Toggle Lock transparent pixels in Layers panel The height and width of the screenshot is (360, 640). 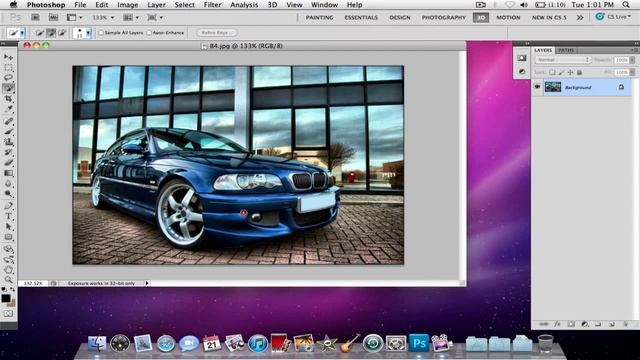click(x=552, y=72)
